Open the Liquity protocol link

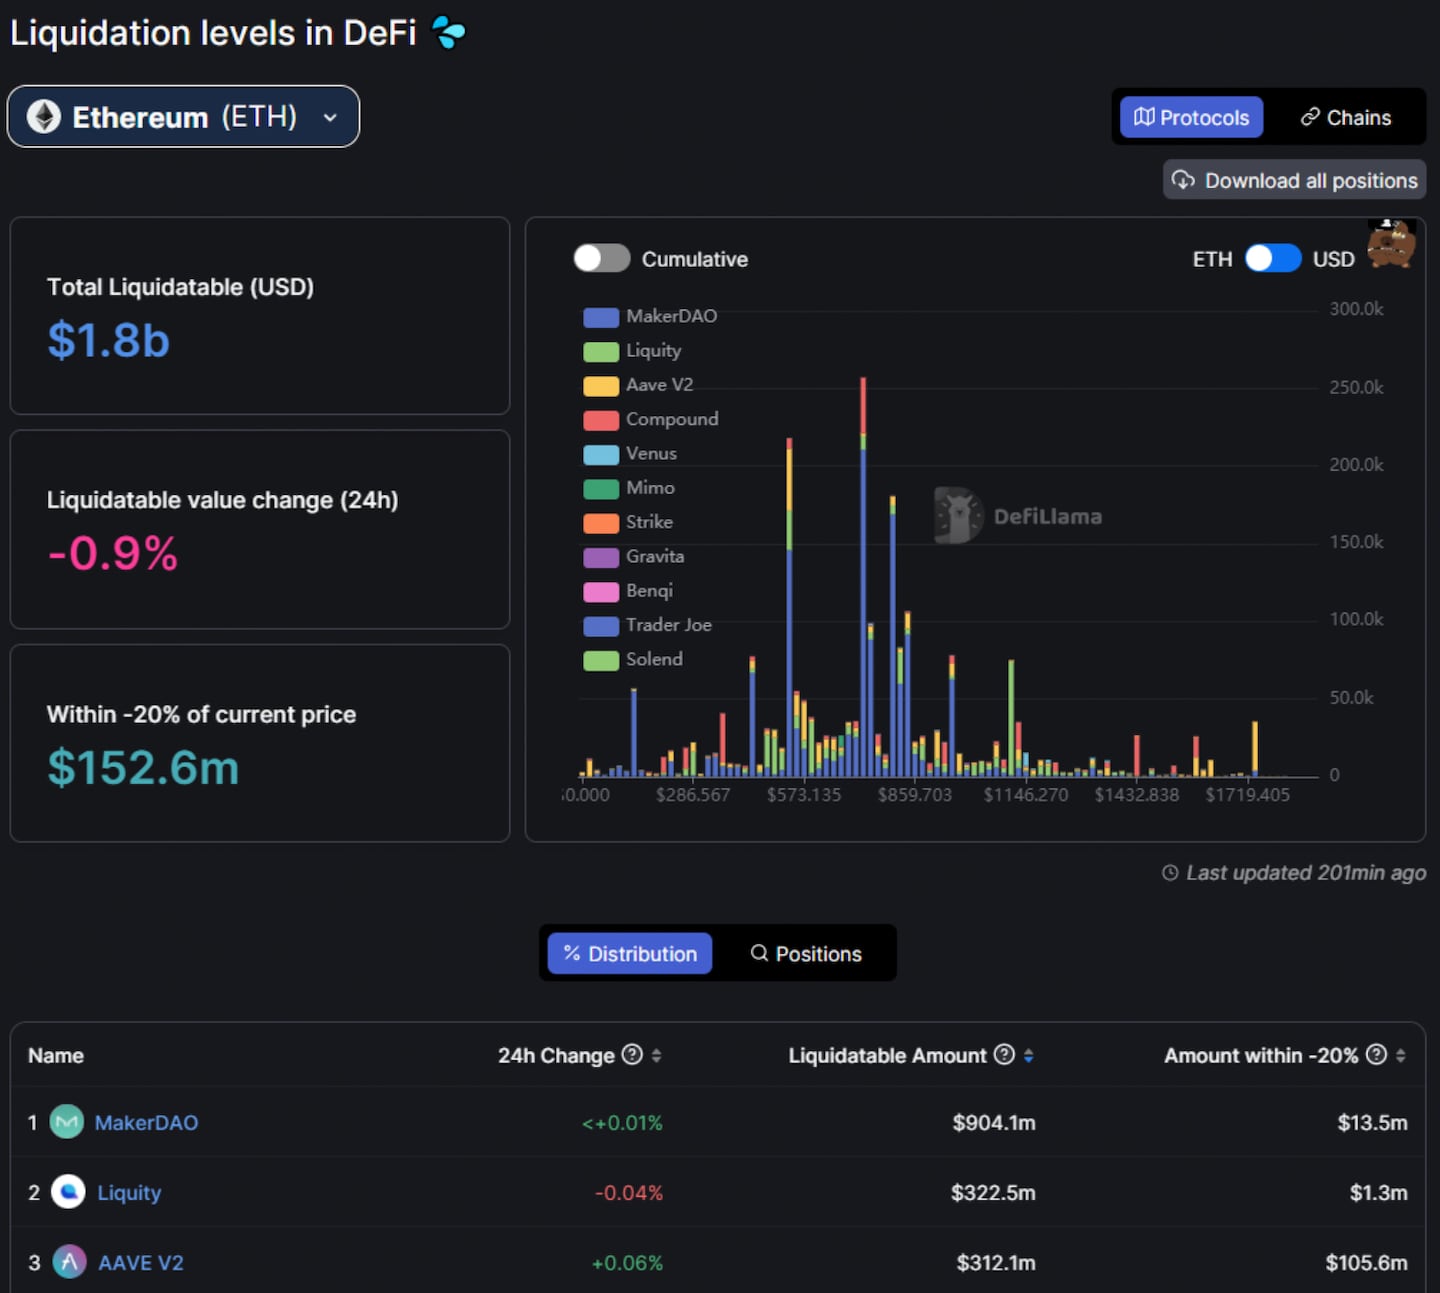(x=129, y=1192)
